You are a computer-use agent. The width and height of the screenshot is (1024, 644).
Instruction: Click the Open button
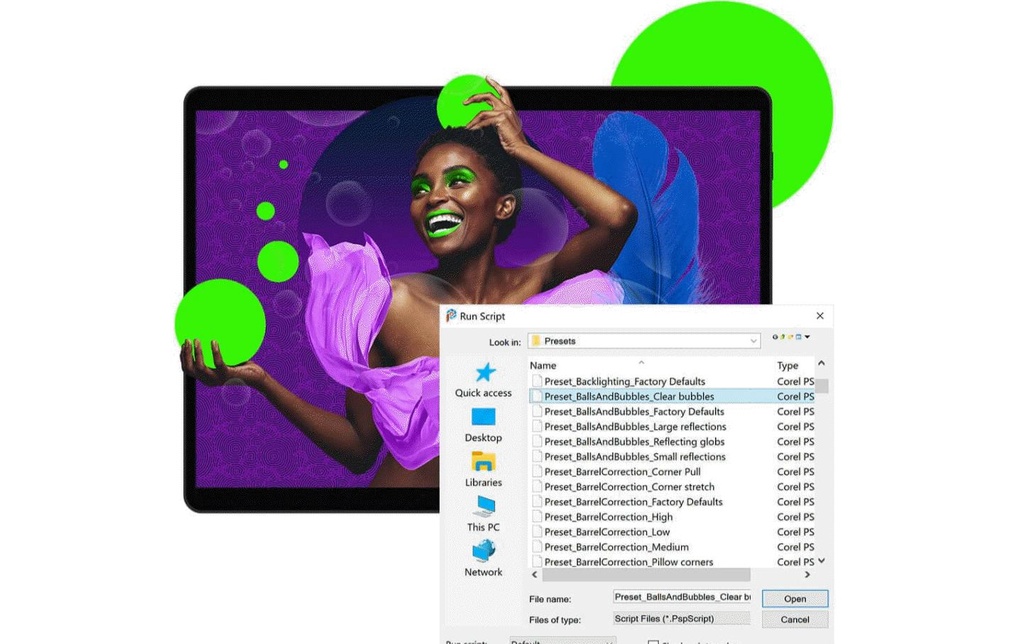[x=795, y=598]
